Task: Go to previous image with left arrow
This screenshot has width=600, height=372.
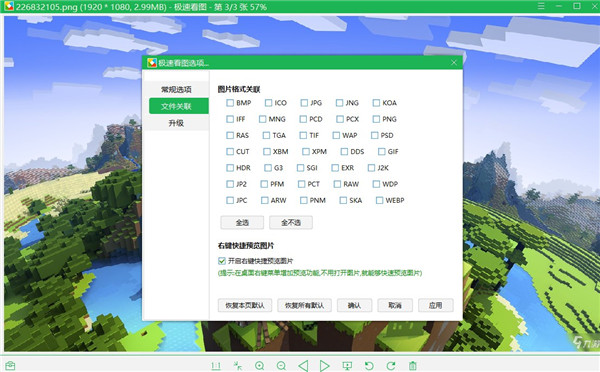Action: tap(303, 366)
